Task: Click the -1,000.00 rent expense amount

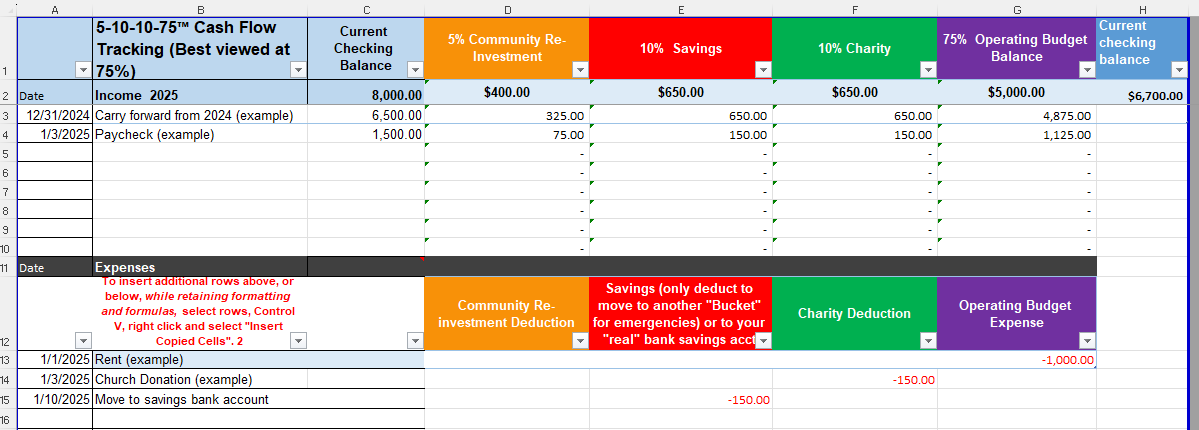Action: coord(1067,360)
